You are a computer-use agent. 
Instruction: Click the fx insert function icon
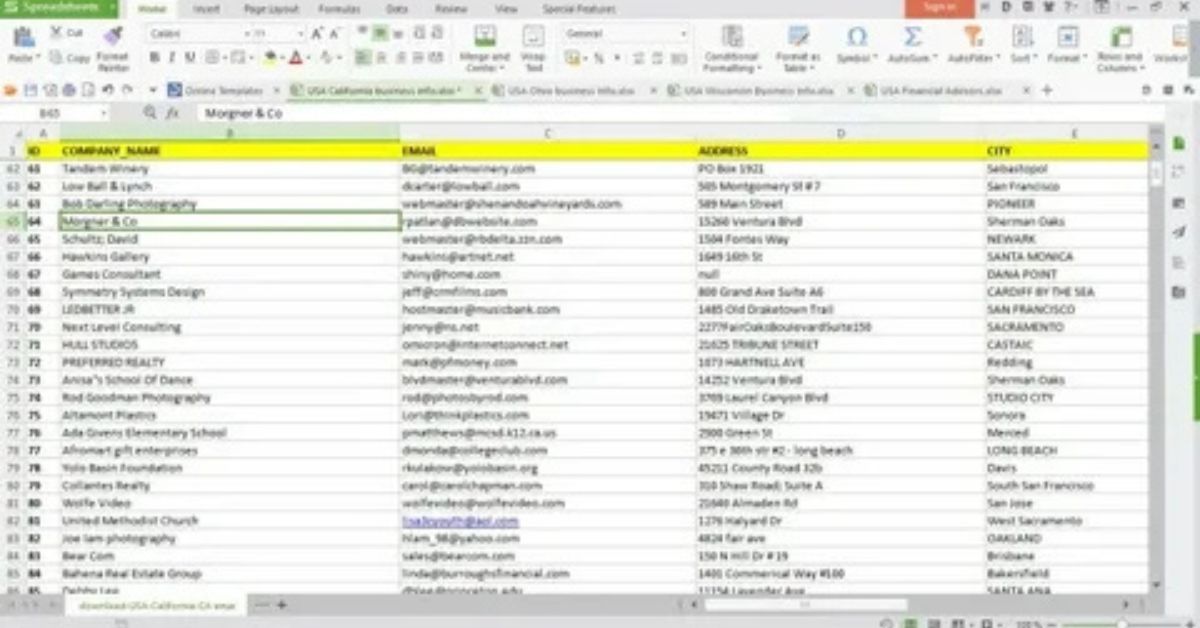coord(172,113)
